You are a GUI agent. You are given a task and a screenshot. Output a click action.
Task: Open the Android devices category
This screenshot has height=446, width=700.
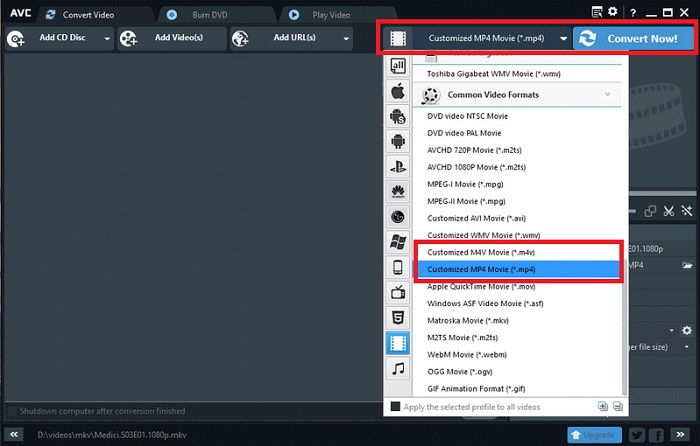(398, 142)
